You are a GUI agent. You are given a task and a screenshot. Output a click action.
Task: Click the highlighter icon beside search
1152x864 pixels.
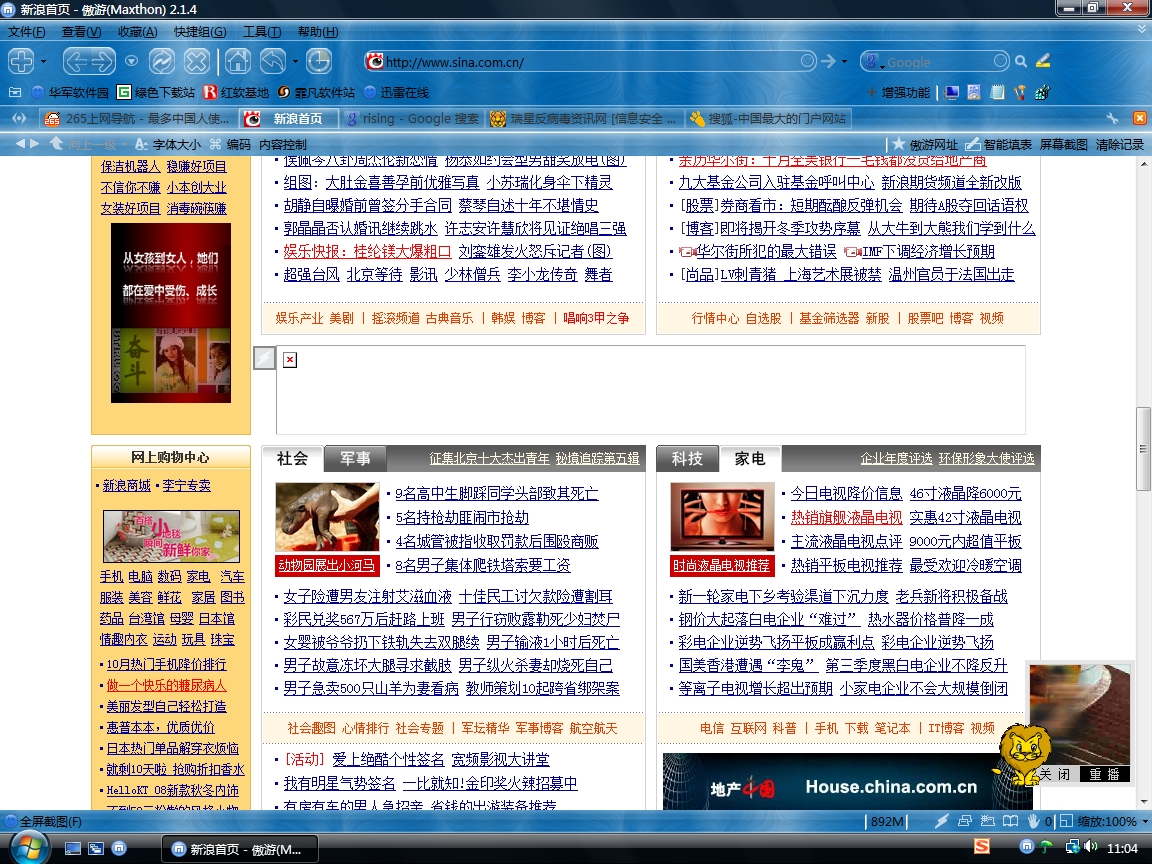click(x=1043, y=61)
